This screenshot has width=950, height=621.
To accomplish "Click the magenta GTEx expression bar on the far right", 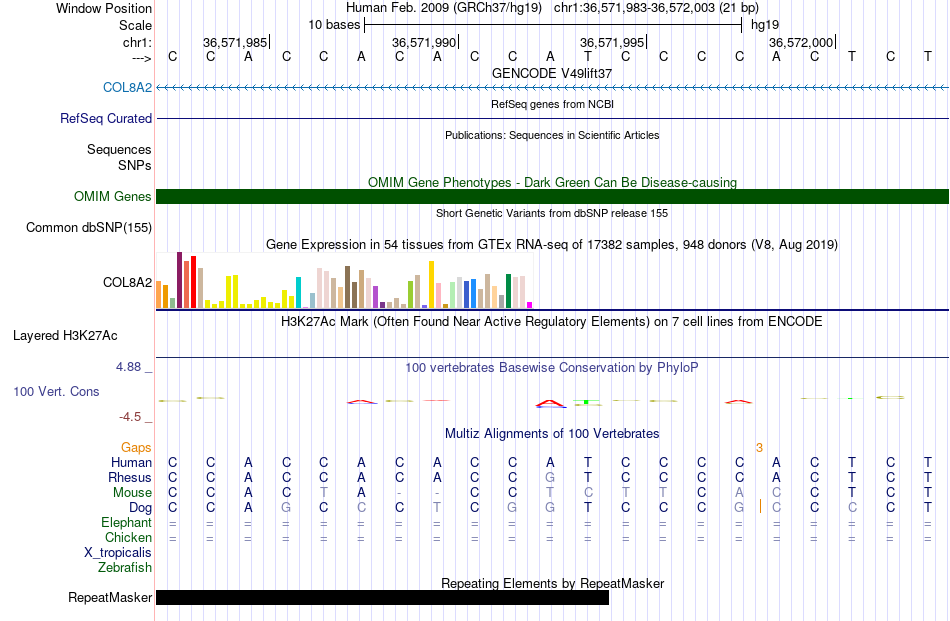I will coord(529,305).
